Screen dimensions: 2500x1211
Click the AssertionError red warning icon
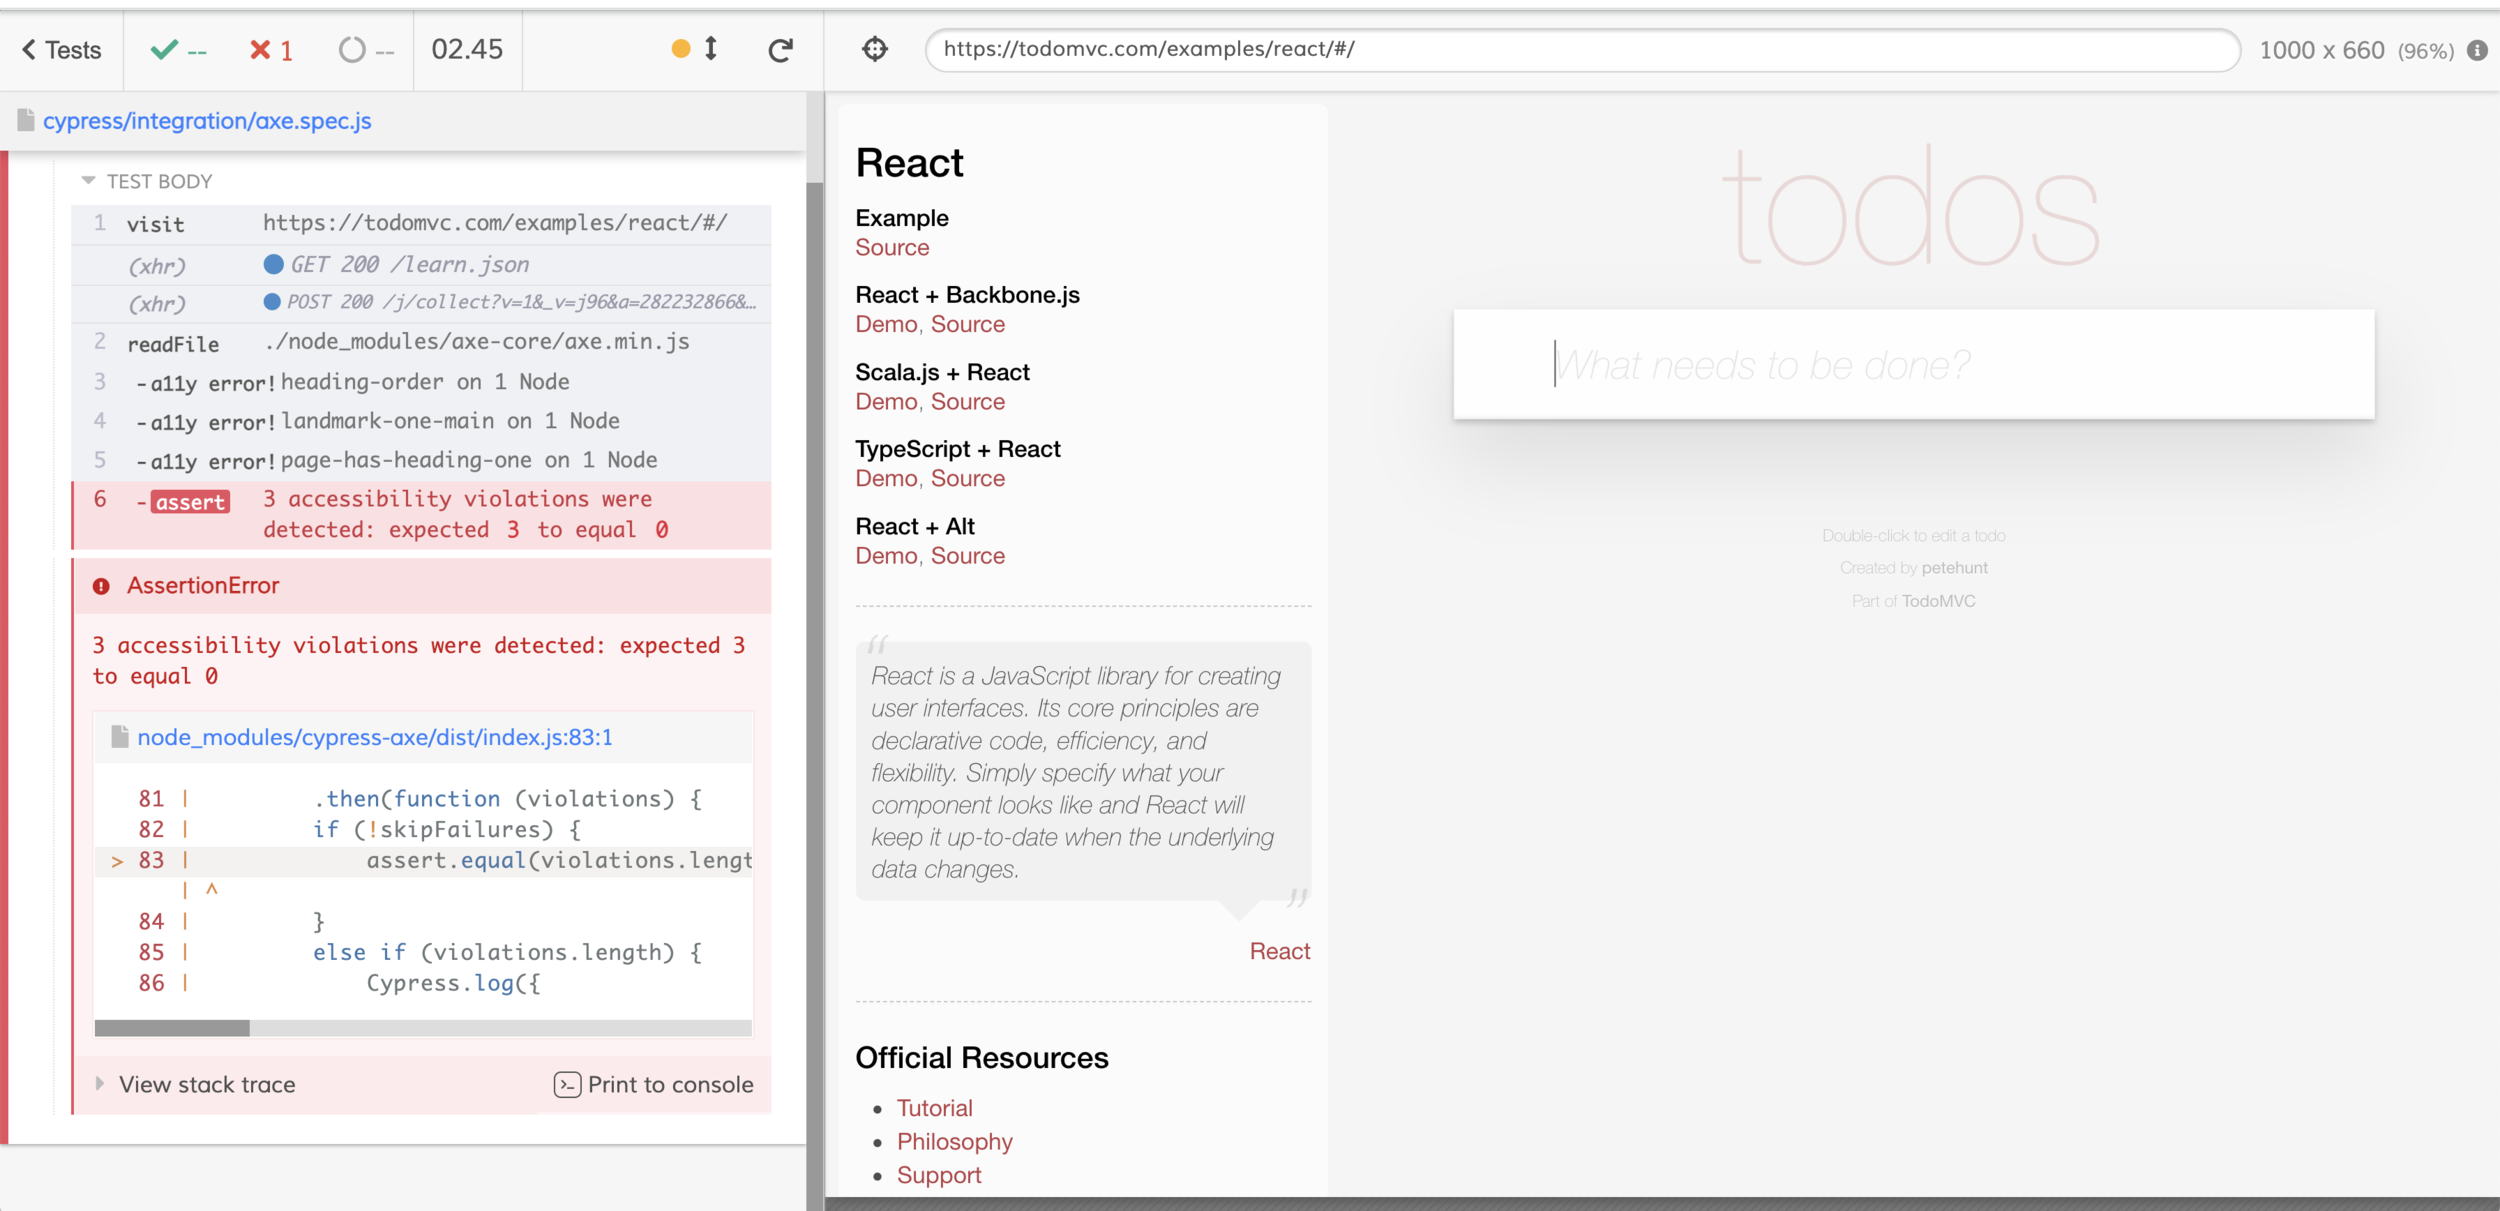tap(101, 586)
